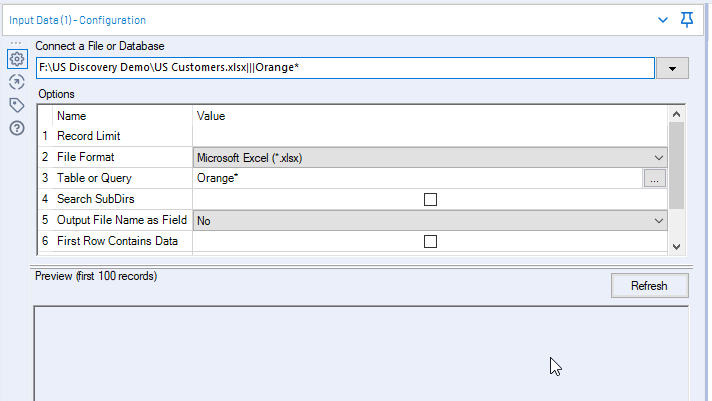Pin the Configuration window

coord(687,19)
